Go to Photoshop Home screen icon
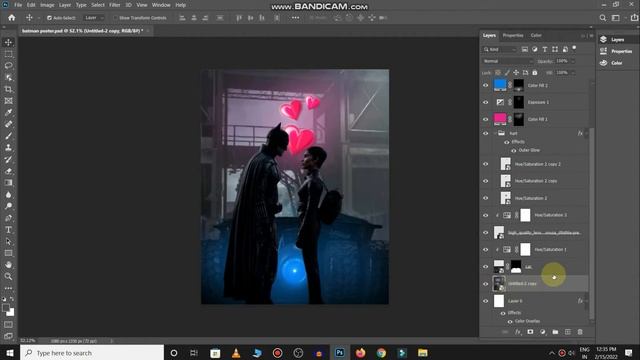The height and width of the screenshot is (360, 640). [11, 18]
